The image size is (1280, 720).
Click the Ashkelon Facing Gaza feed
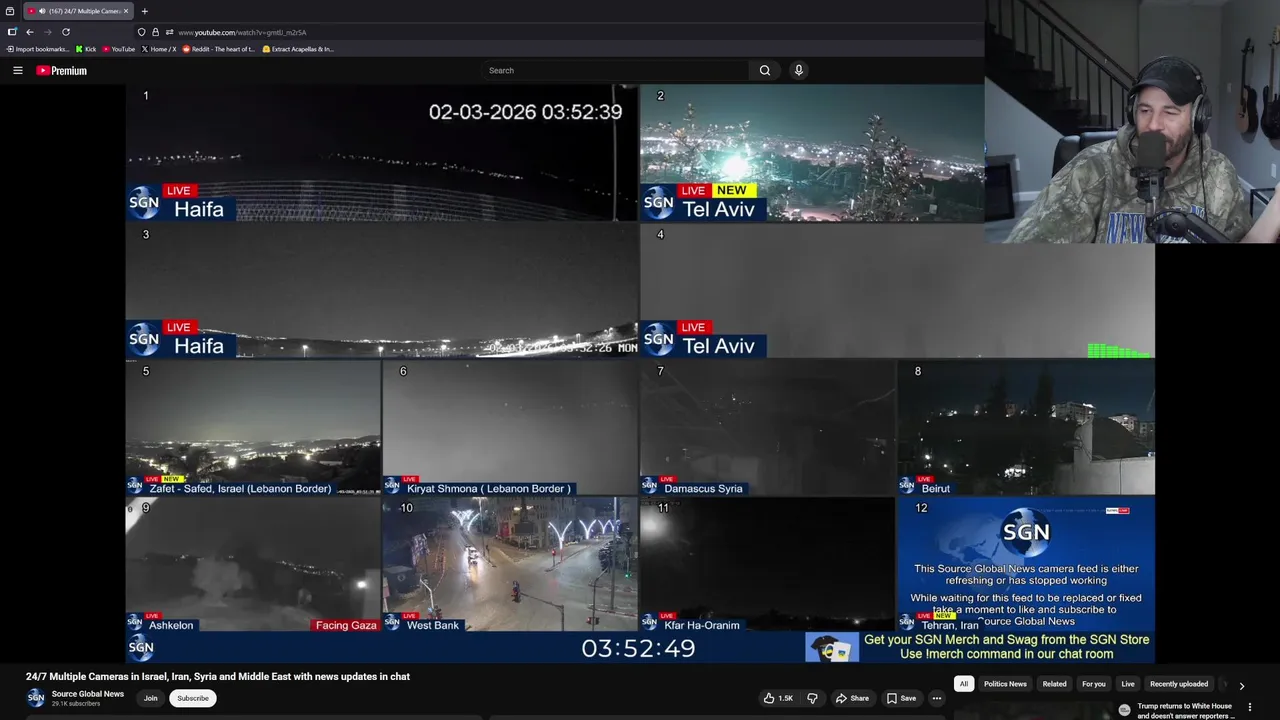(253, 565)
